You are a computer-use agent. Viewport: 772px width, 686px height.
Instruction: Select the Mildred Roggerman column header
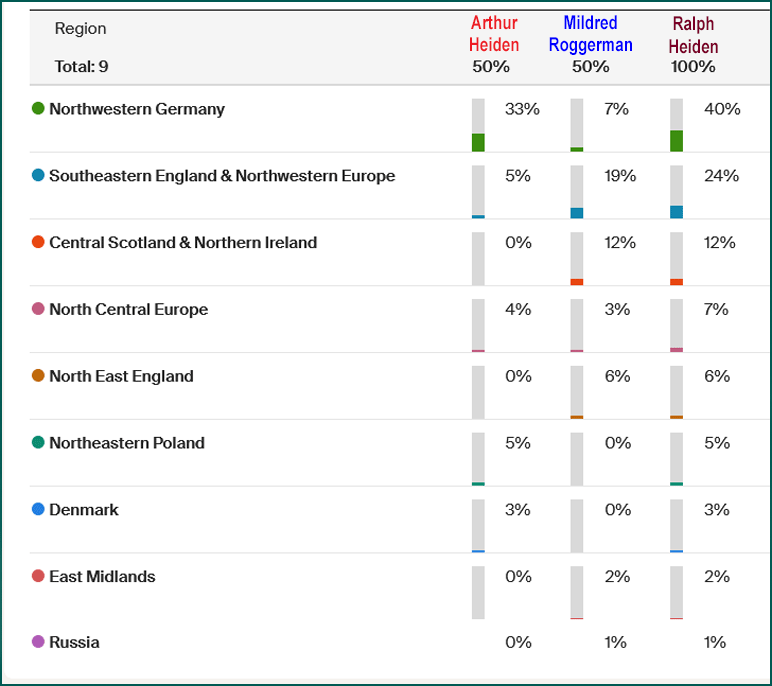(x=590, y=34)
